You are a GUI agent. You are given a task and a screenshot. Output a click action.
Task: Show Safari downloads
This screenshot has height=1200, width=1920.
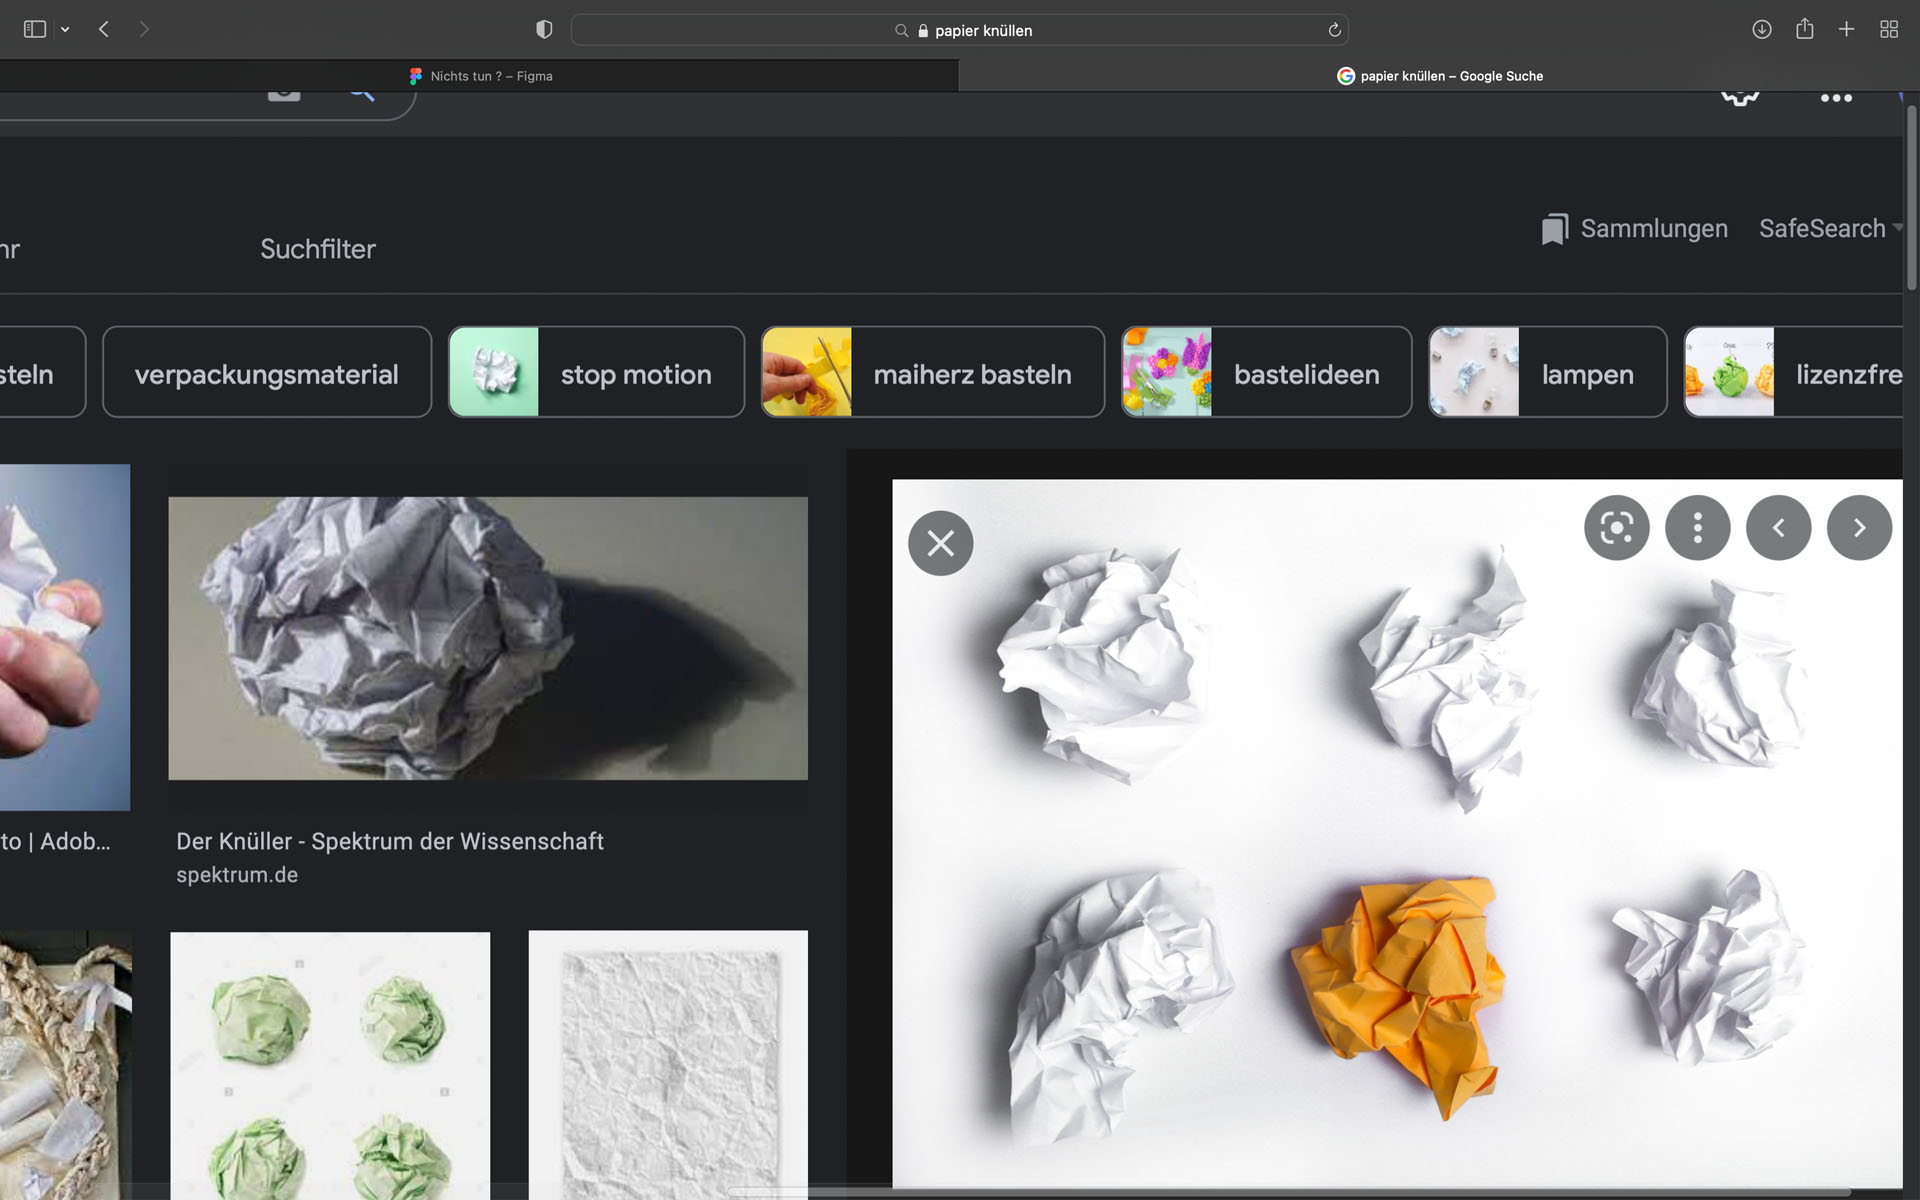[1762, 30]
